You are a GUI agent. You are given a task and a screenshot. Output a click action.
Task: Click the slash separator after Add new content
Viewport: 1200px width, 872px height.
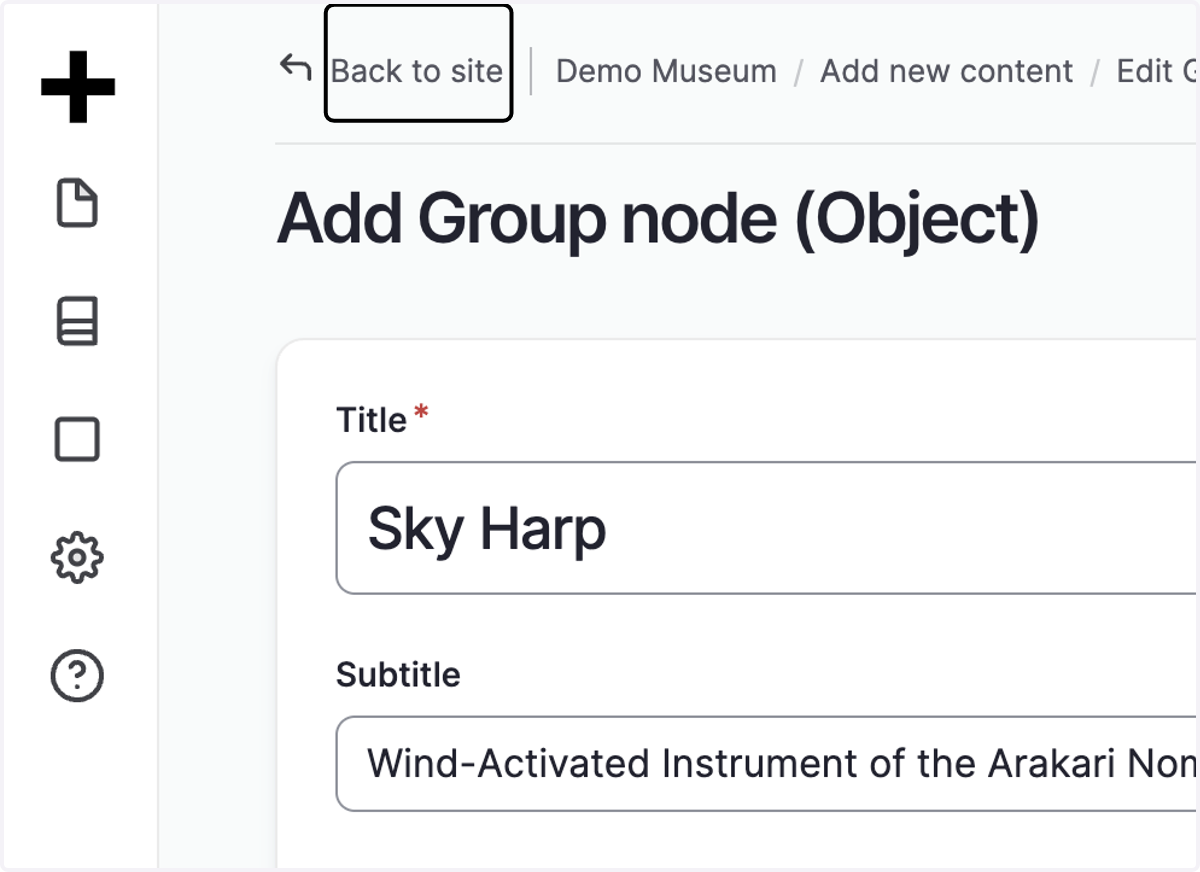(x=1095, y=72)
